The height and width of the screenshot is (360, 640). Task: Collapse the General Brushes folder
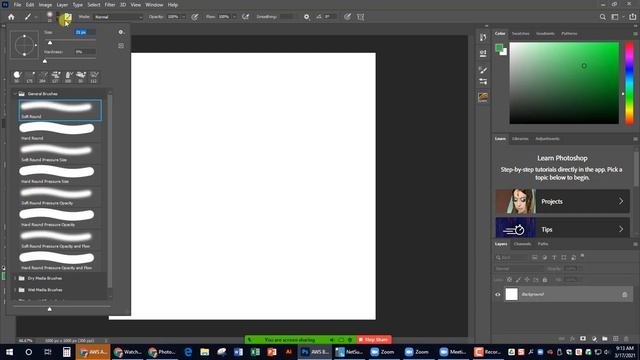click(x=15, y=94)
